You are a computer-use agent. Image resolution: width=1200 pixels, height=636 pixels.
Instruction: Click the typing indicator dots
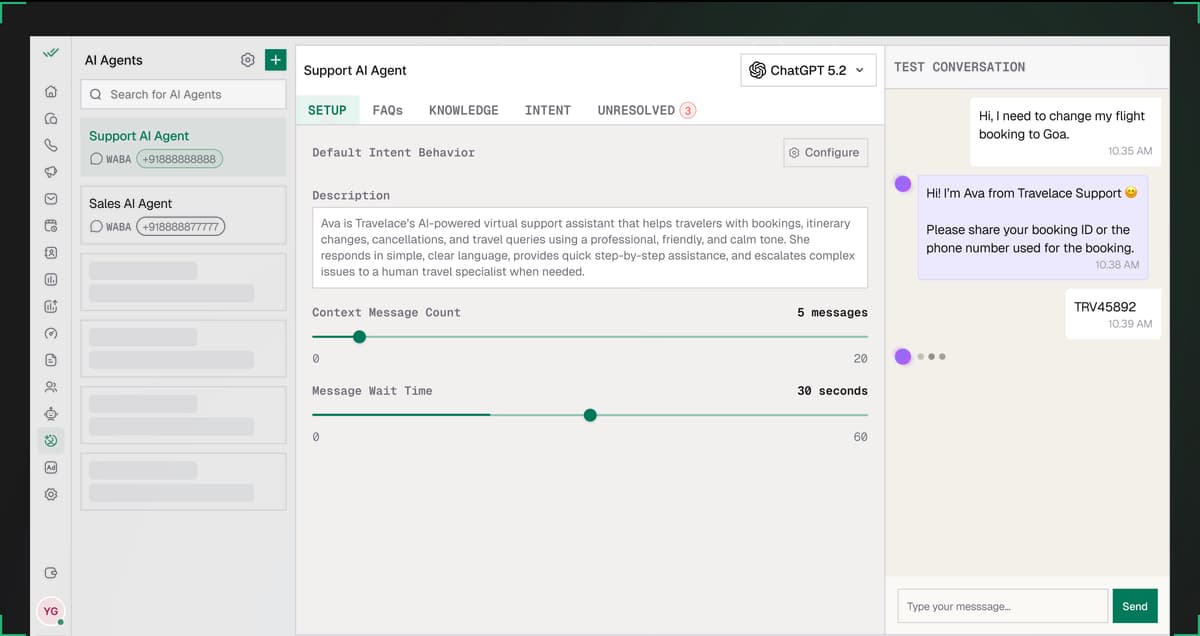pos(931,356)
